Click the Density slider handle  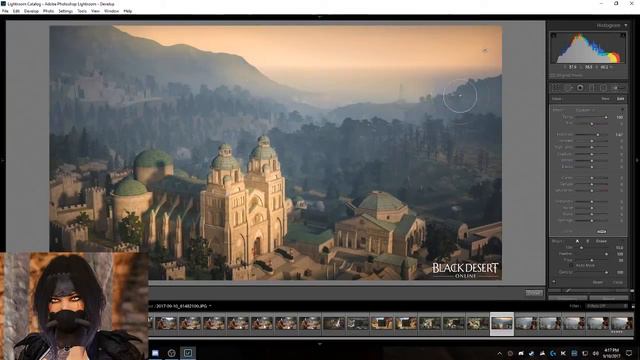coord(606,272)
